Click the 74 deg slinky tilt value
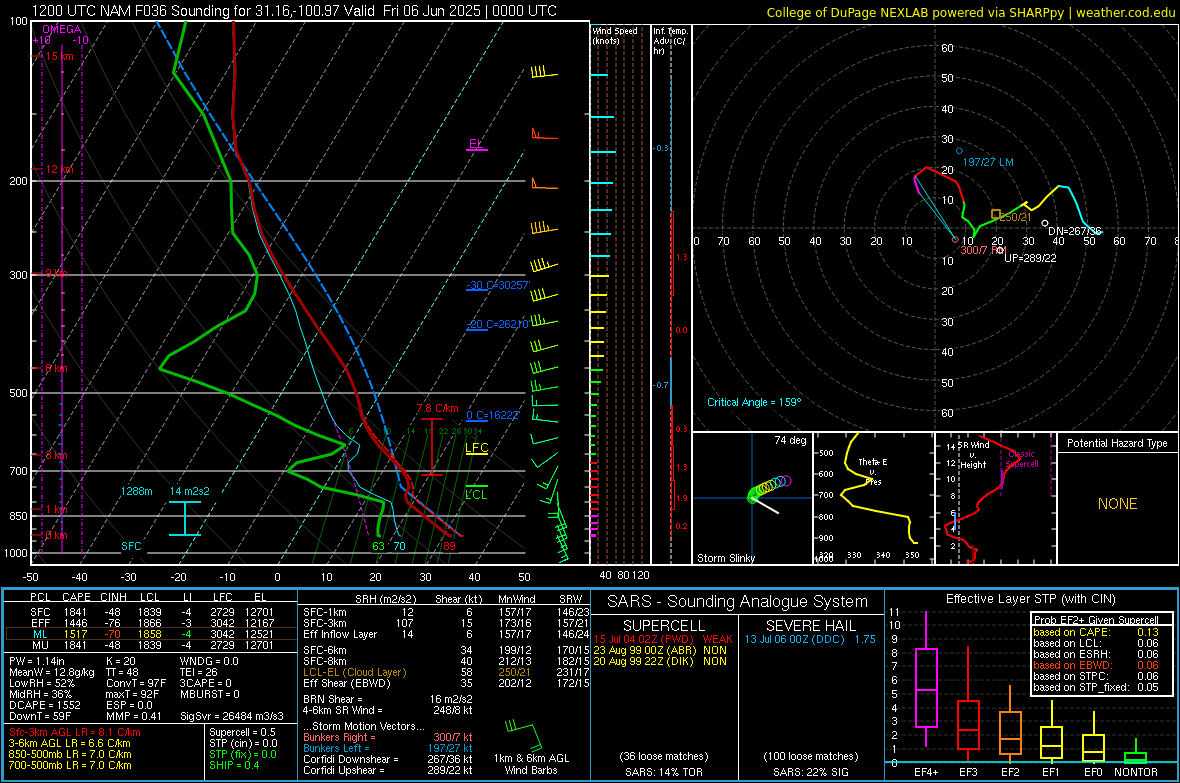Viewport: 1180px width, 783px height. [x=790, y=440]
